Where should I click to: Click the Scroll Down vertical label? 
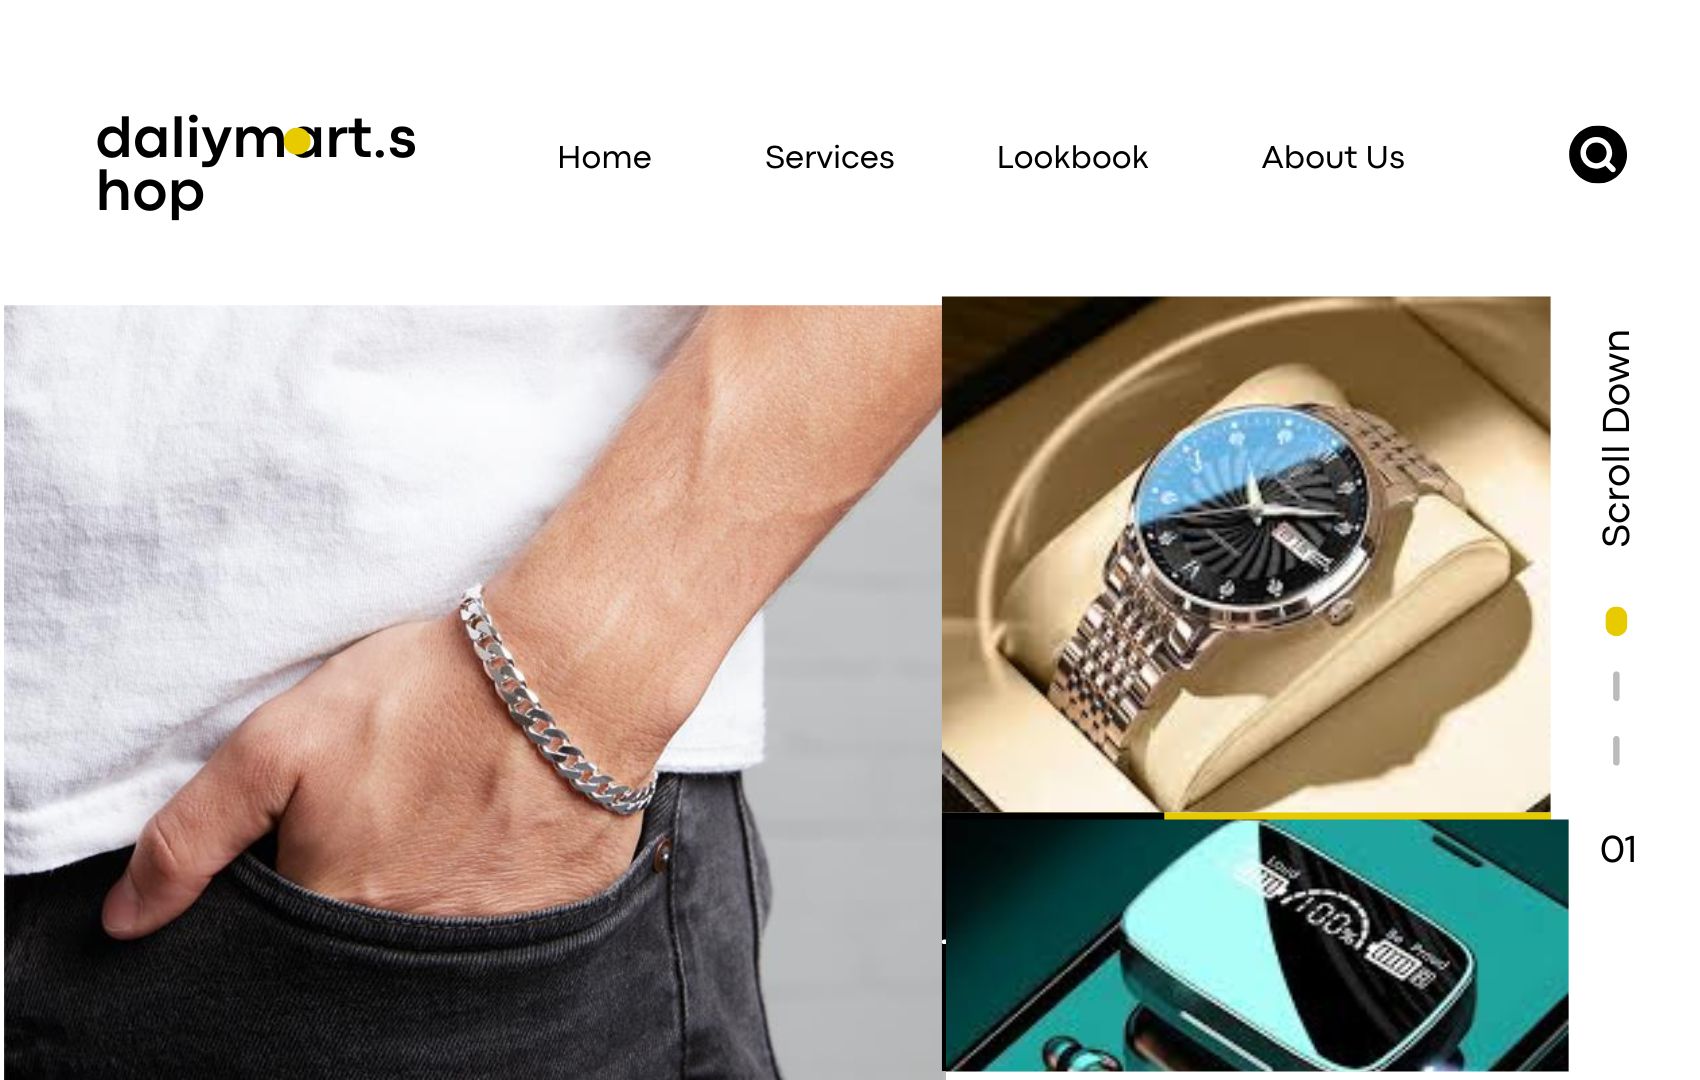point(1616,438)
